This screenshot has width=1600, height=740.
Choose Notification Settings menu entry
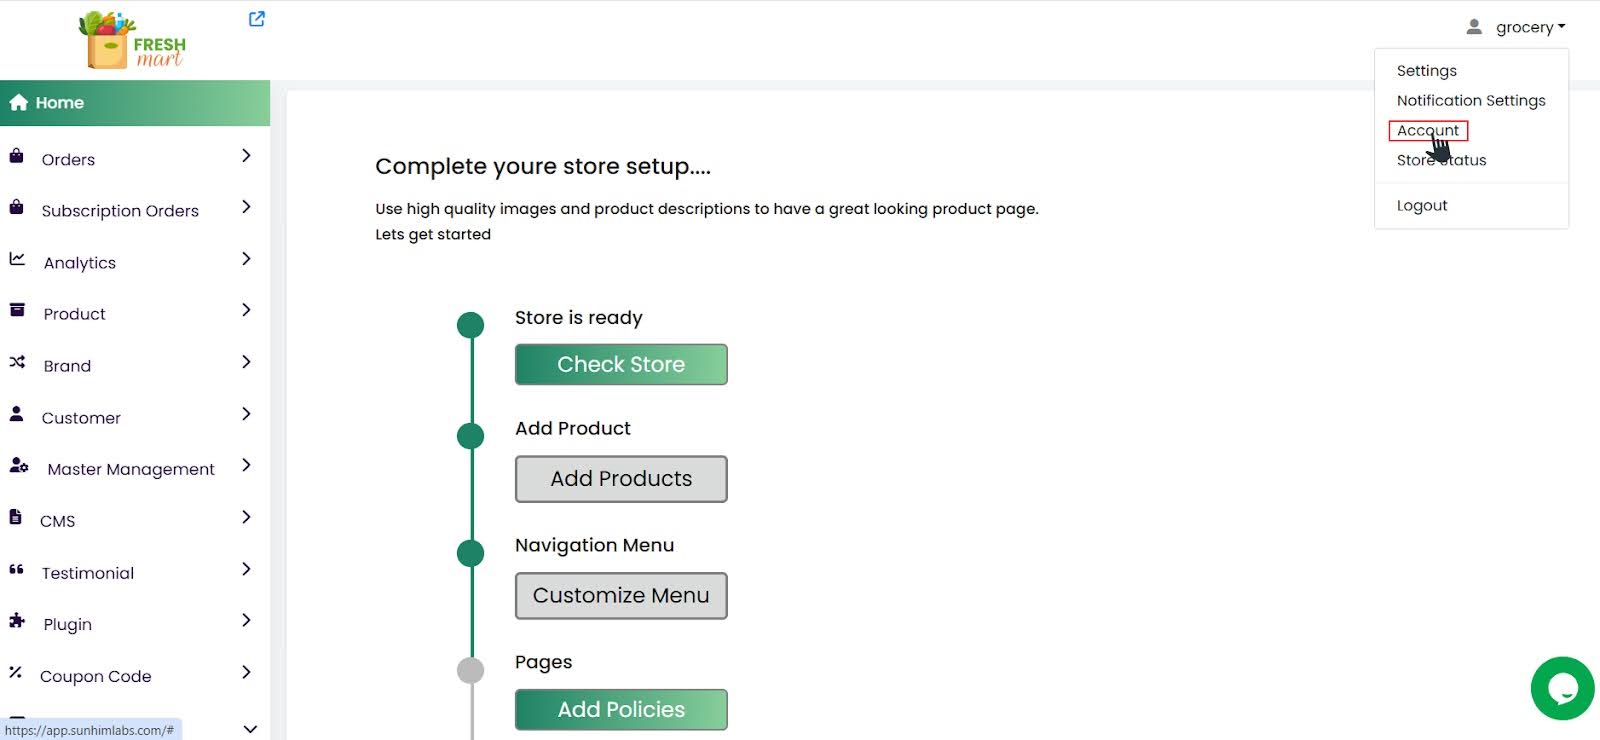(1470, 101)
